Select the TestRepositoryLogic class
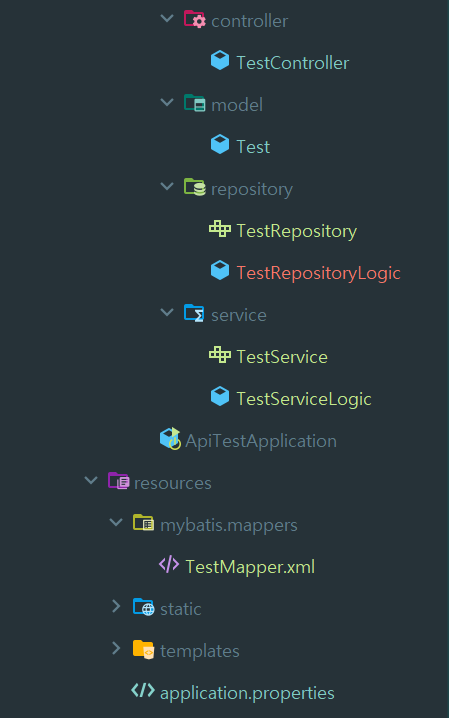The width and height of the screenshot is (449, 718). click(x=318, y=273)
